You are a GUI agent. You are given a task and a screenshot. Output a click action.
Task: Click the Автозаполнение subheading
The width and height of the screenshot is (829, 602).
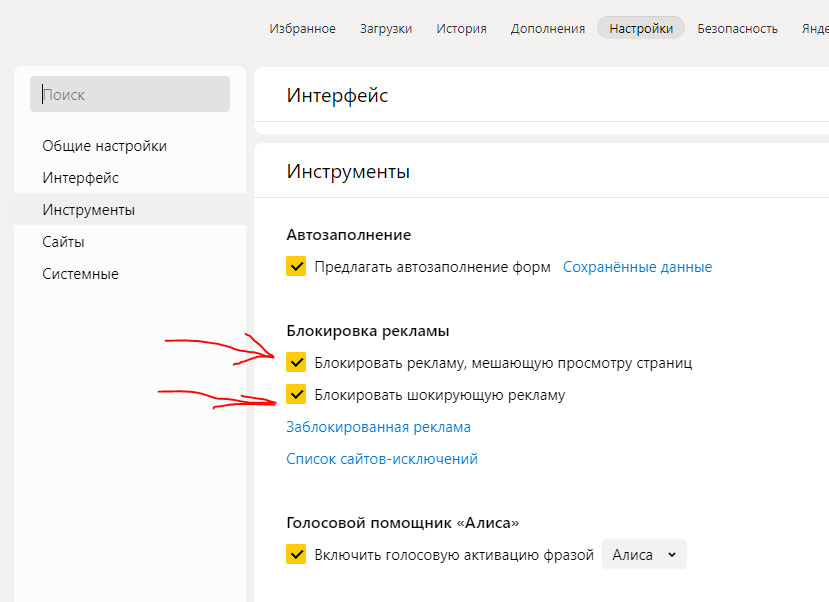tap(349, 235)
